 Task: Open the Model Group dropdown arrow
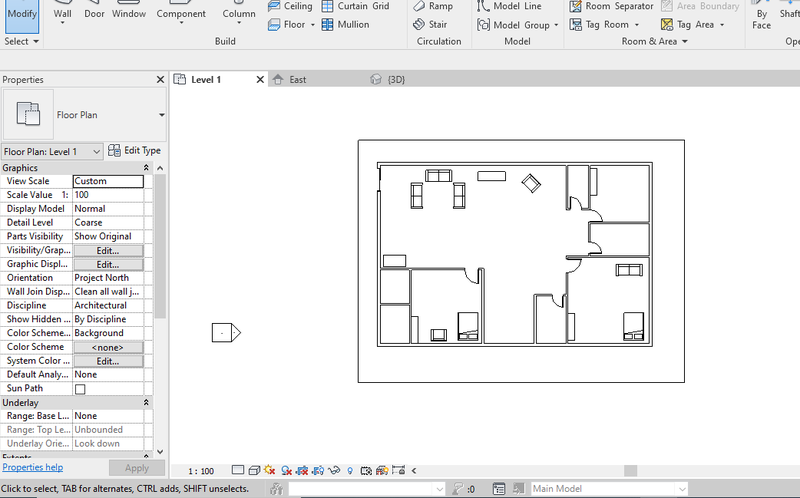point(556,24)
